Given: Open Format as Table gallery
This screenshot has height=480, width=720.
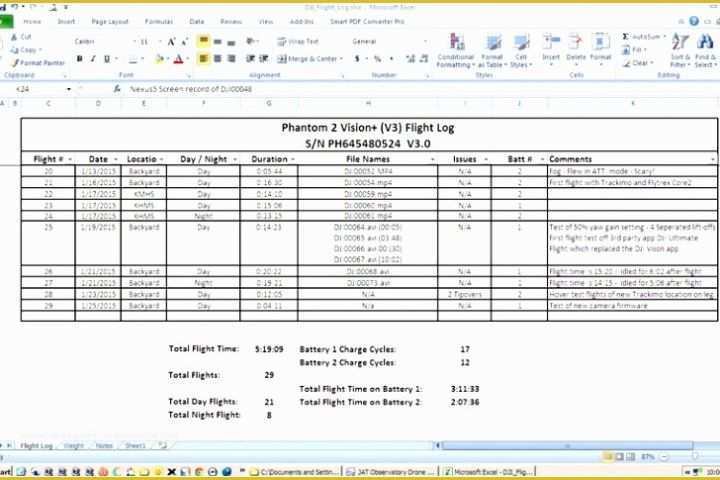Looking at the screenshot, I should (x=492, y=51).
